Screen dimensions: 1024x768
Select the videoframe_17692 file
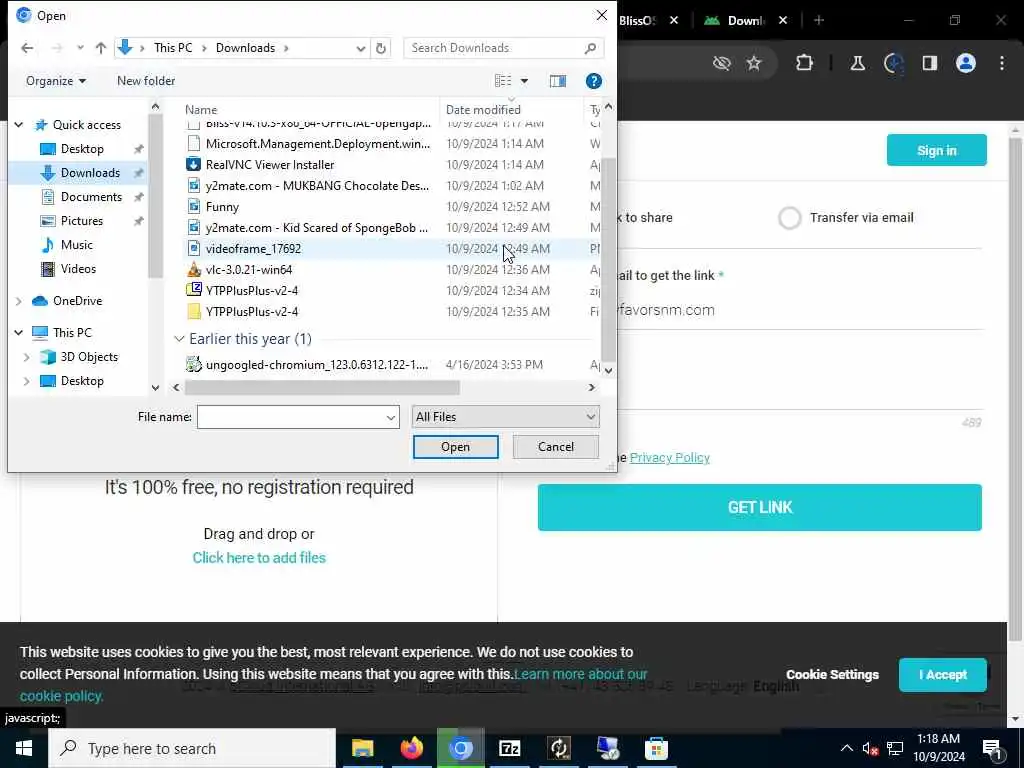(x=253, y=249)
